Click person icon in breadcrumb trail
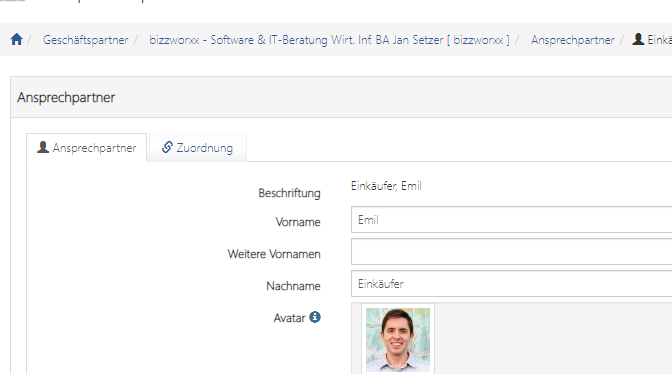 point(638,39)
